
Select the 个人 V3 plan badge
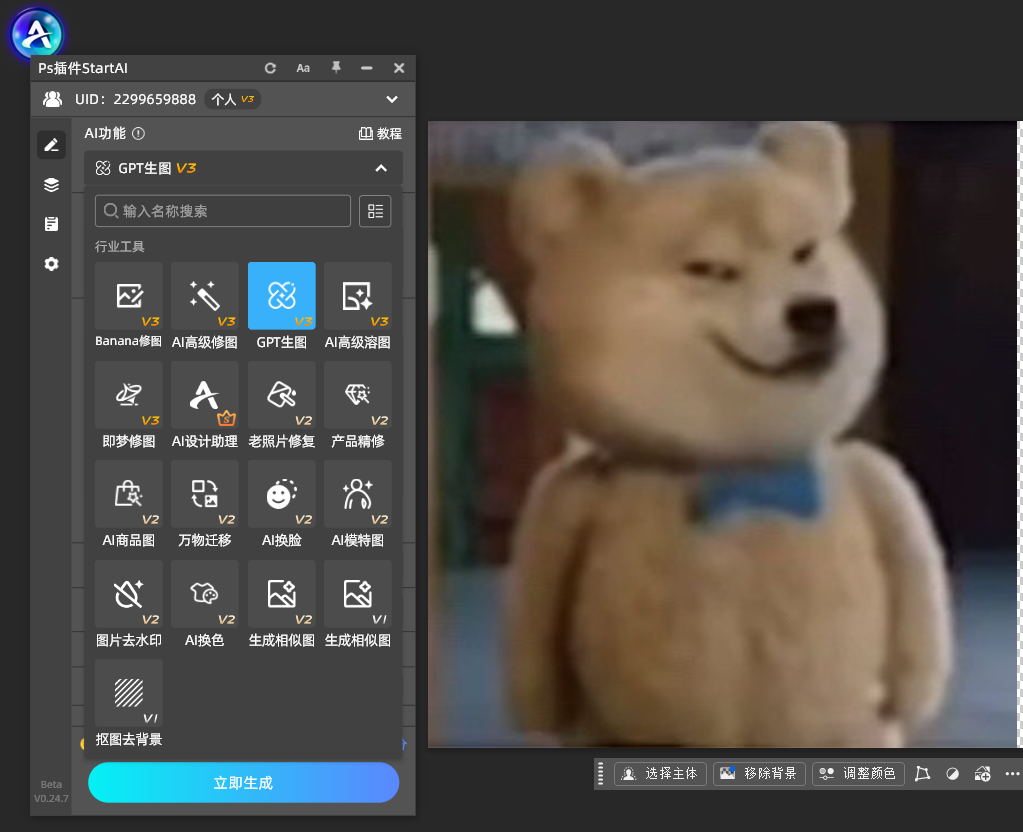click(232, 99)
